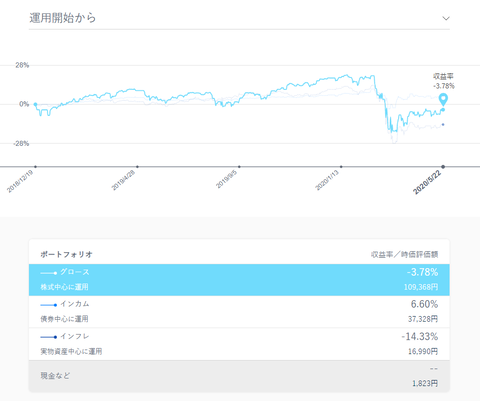The width and height of the screenshot is (480, 401).
Task: Click the インカム legend line icon
Action: coord(49,305)
